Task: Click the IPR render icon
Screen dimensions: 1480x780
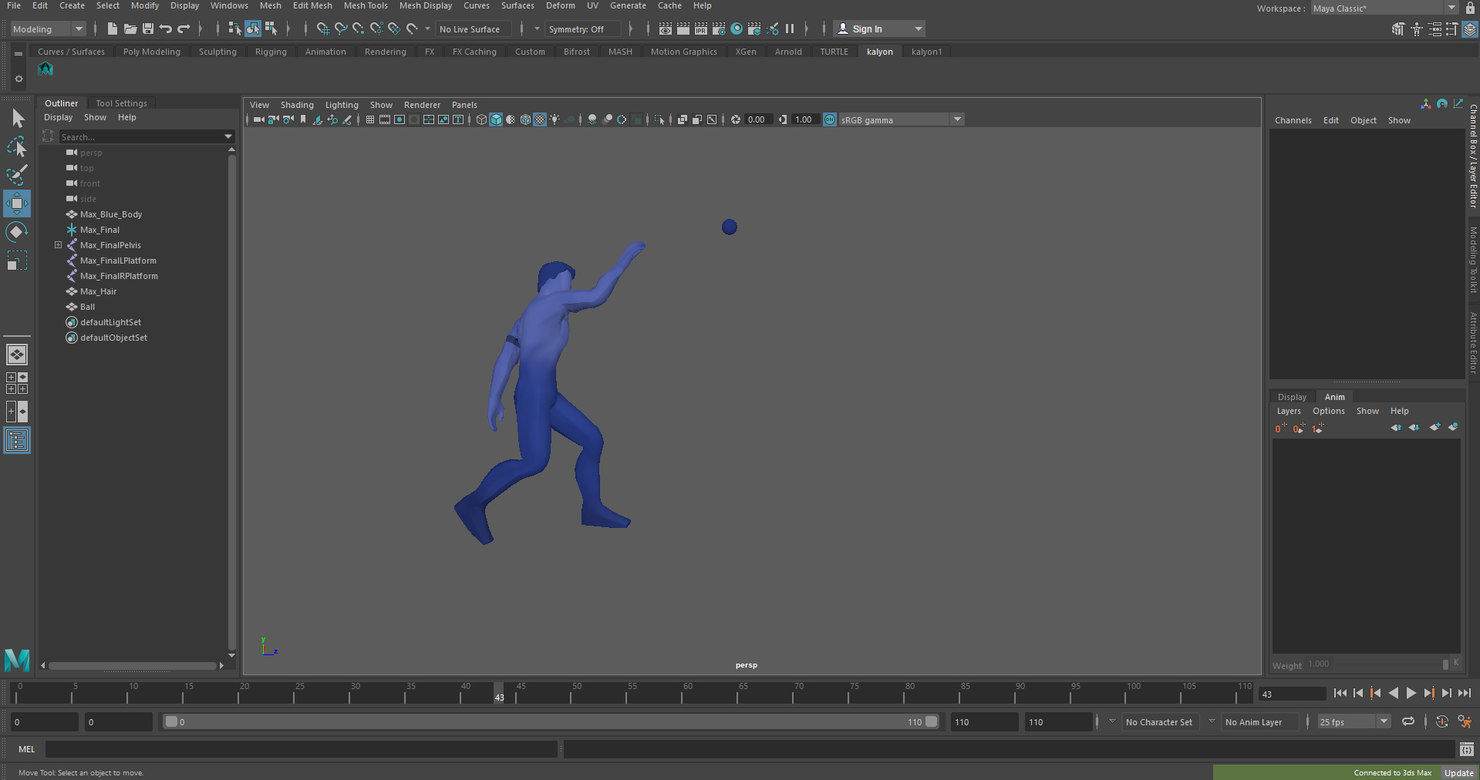Action: click(701, 29)
